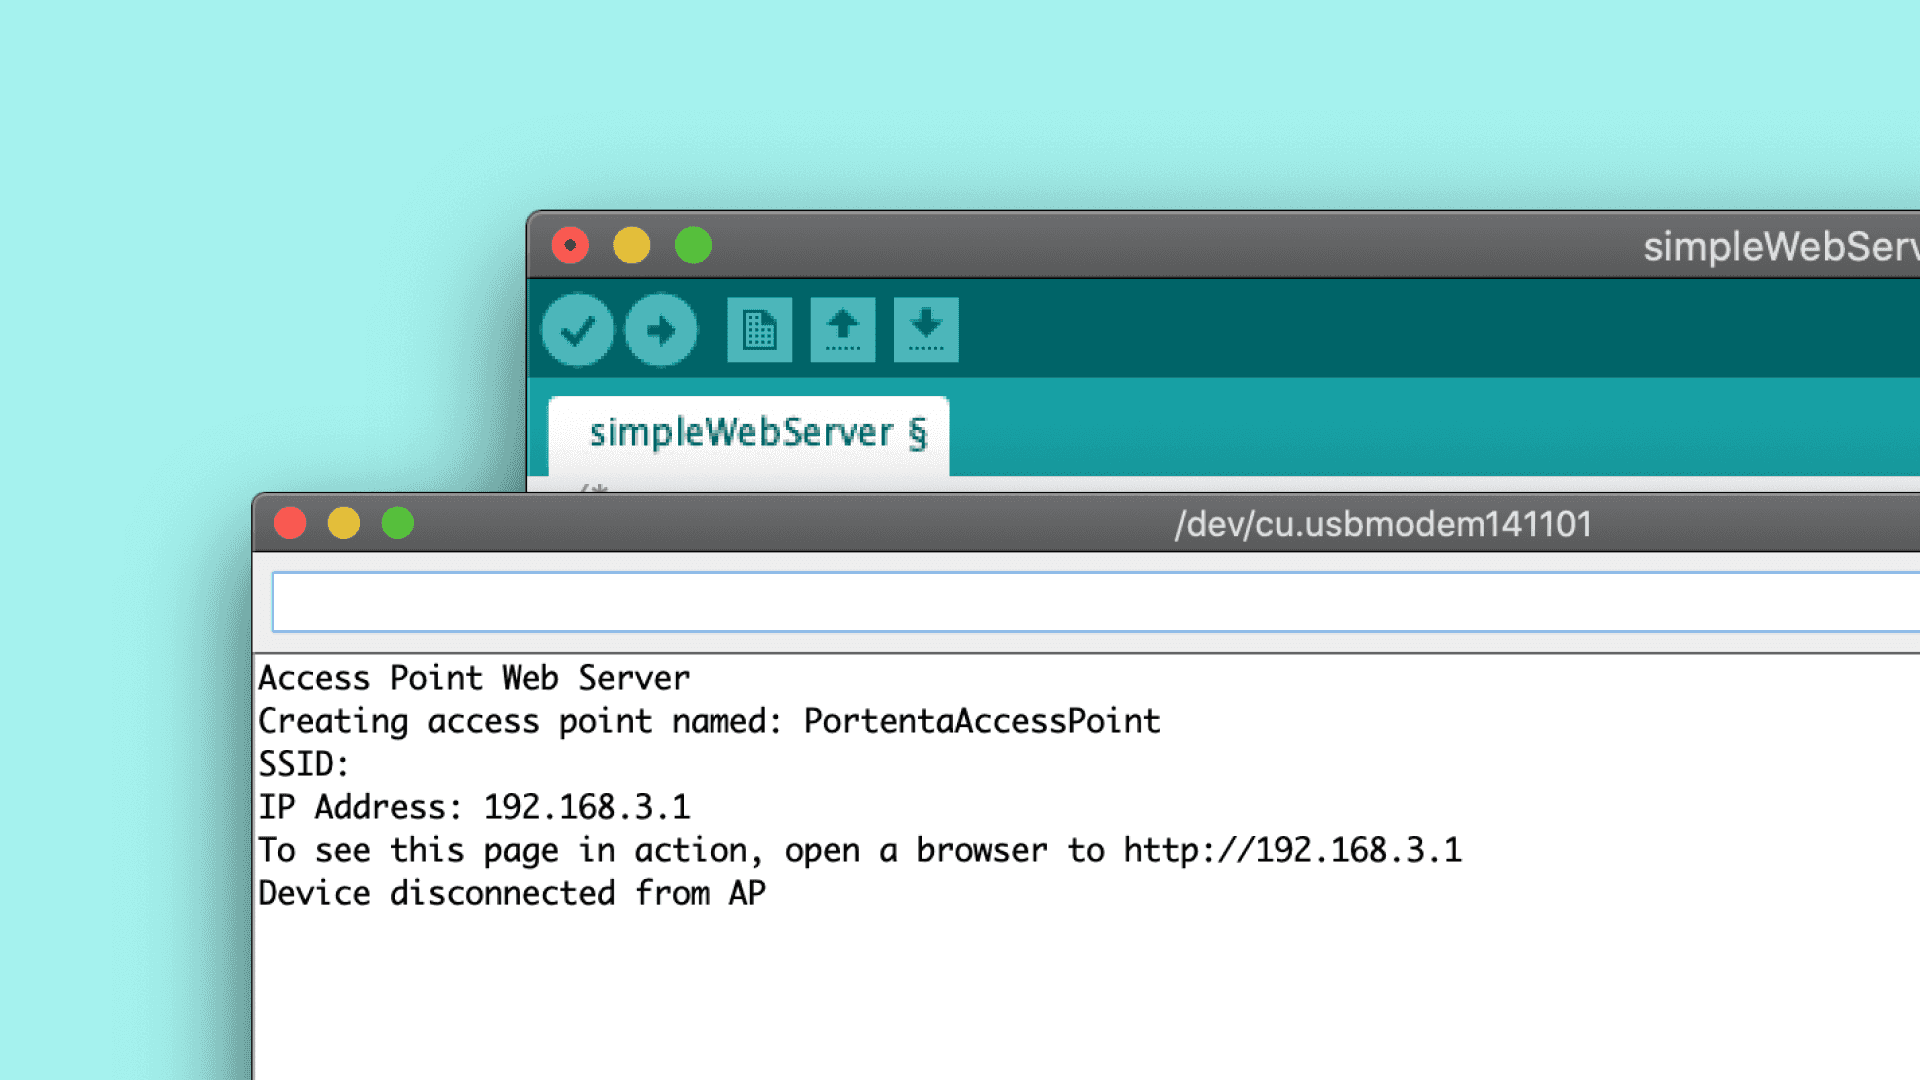Close the Arduino IDE sketch window
The image size is (1920, 1080).
pyautogui.click(x=570, y=245)
